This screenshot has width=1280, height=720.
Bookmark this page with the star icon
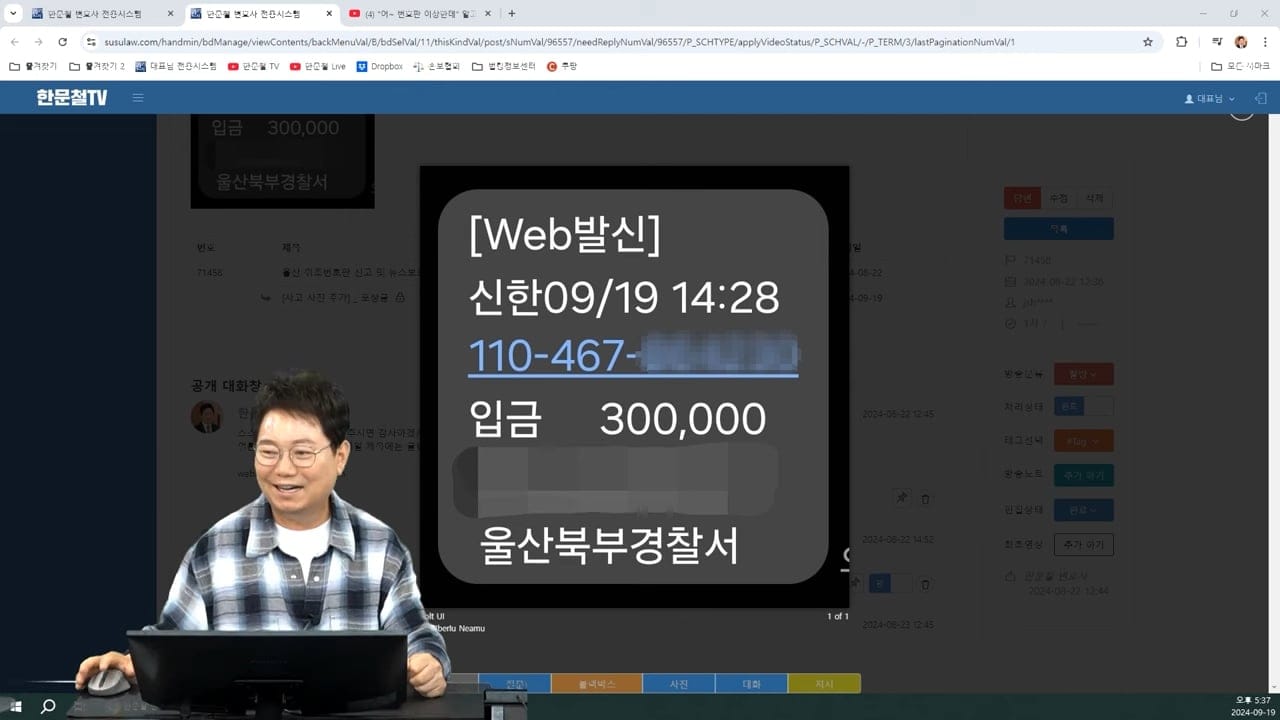point(1148,42)
